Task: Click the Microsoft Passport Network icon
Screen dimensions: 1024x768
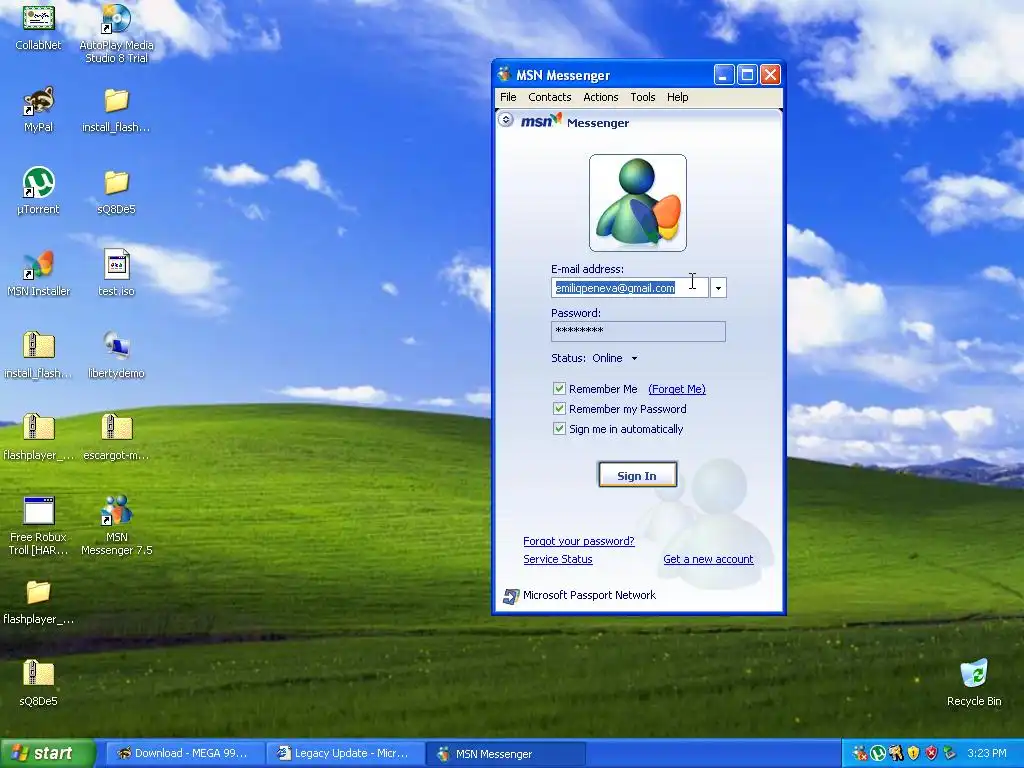Action: coord(511,596)
